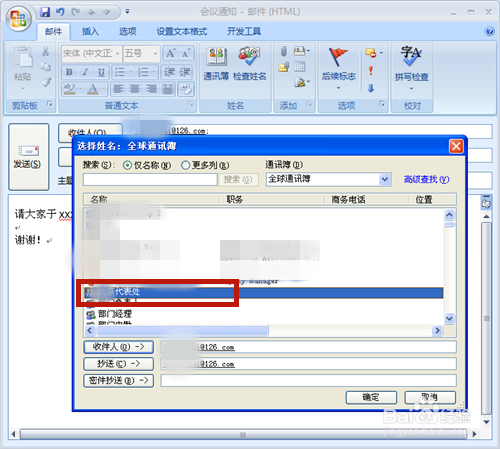Screen dimensions: 500x449
Task: Confirm with the 确定 button
Action: tap(371, 397)
